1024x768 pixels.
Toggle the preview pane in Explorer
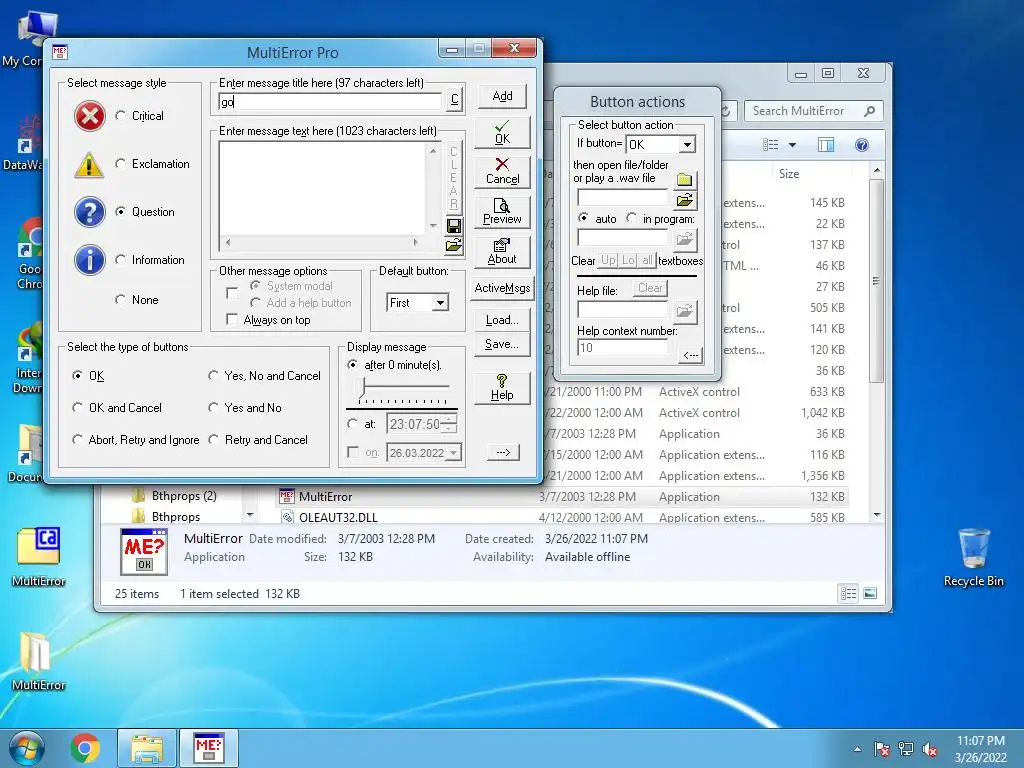[x=826, y=145]
